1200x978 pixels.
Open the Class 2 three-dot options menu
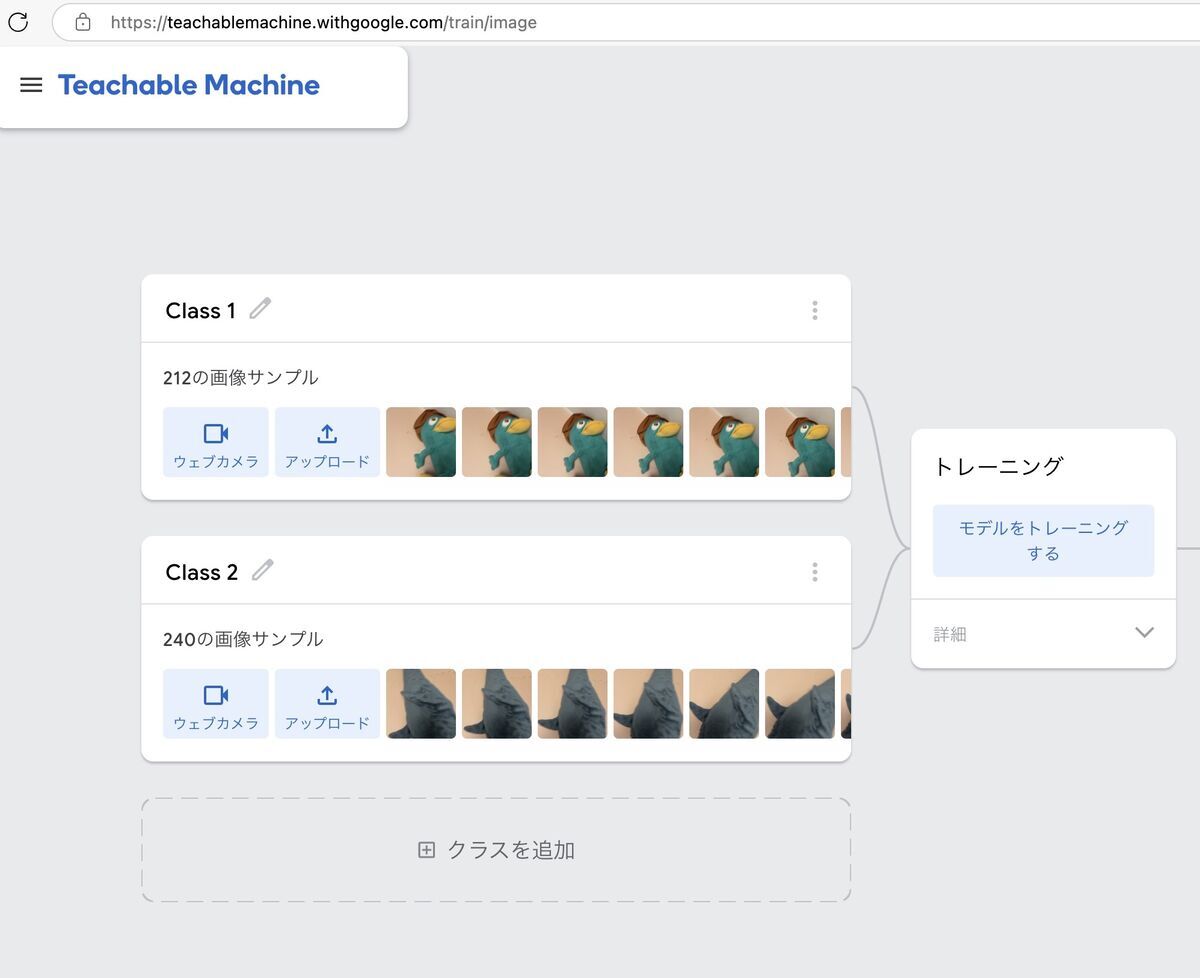coord(815,572)
